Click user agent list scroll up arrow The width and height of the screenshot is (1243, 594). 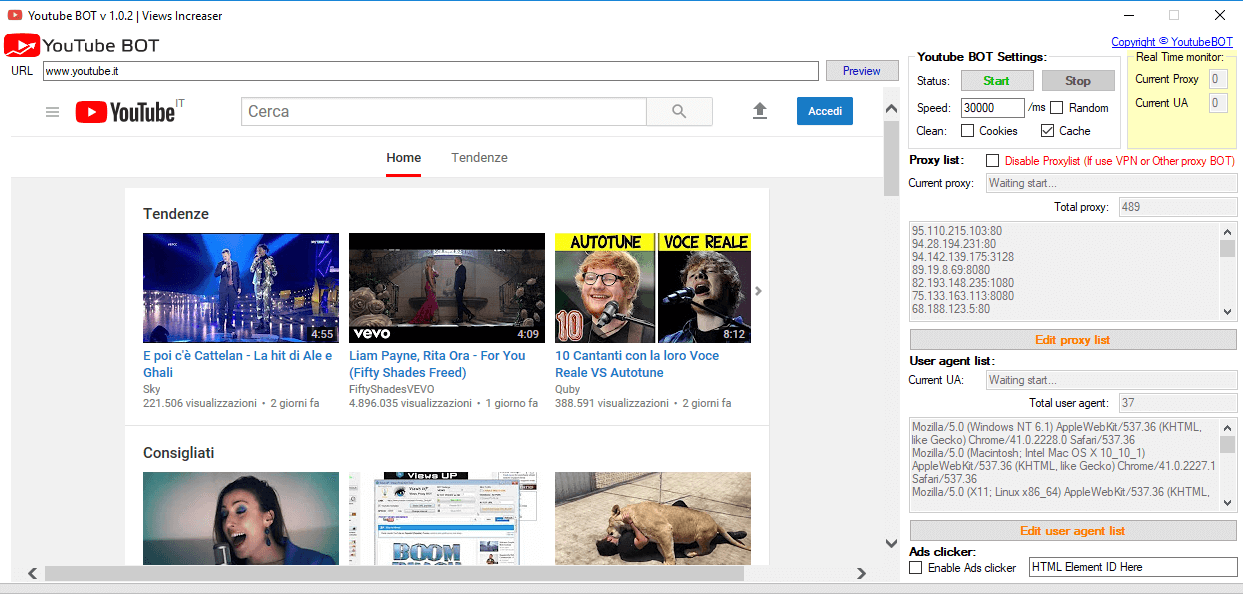click(1228, 426)
